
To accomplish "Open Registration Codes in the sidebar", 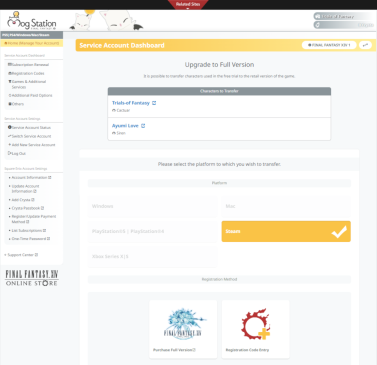I will (x=26, y=73).
